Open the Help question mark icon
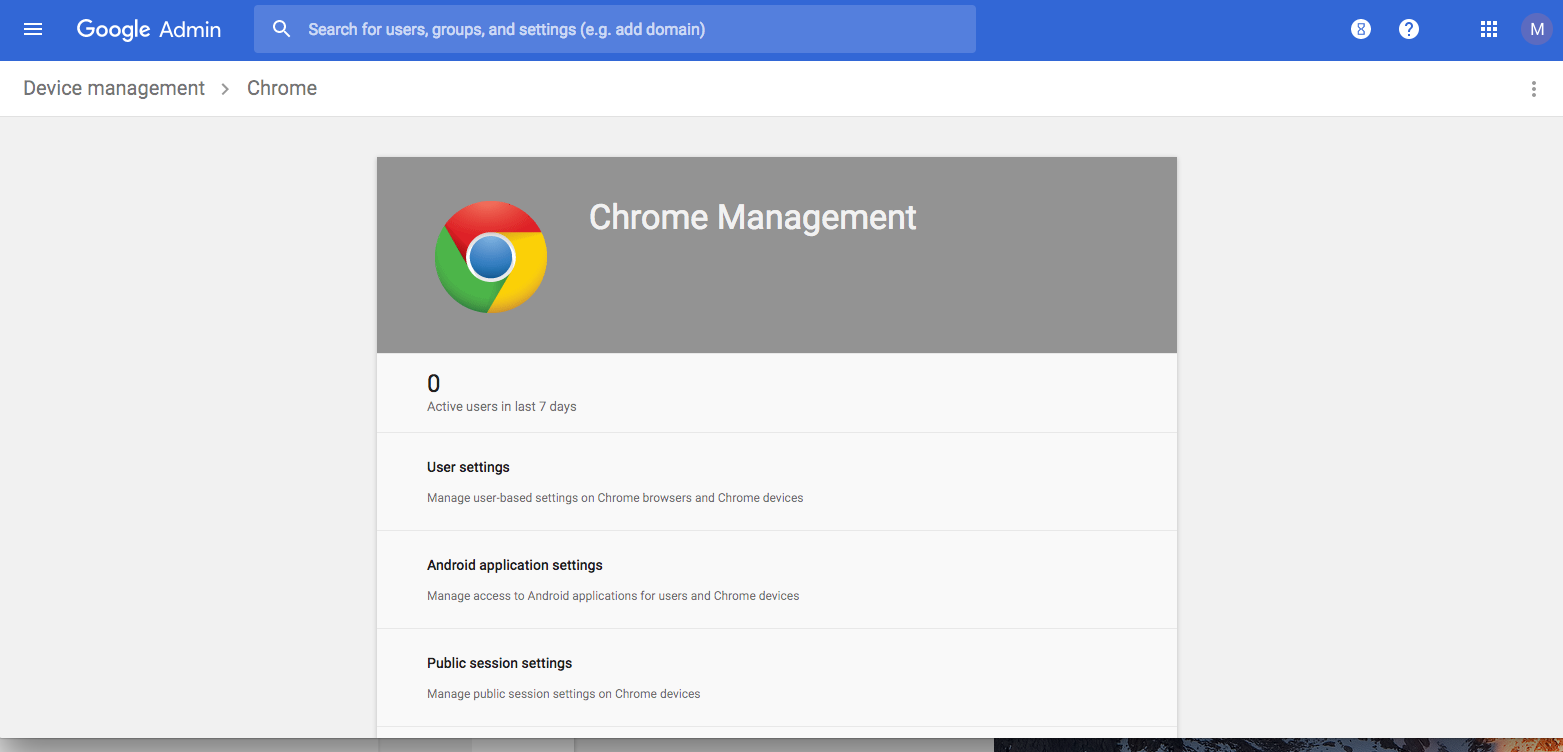Image resolution: width=1563 pixels, height=752 pixels. coord(1409,29)
